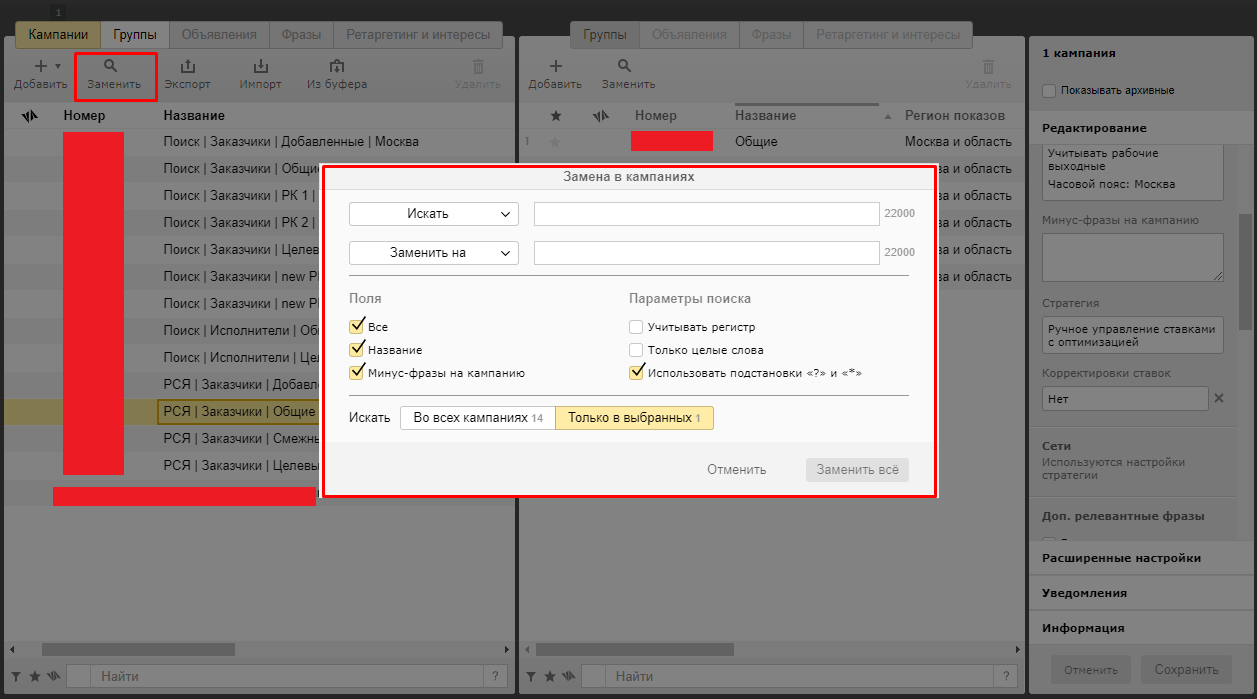1257x699 pixels.
Task: Open the Стратегия Ручное управление ставками field
Action: [x=1132, y=335]
